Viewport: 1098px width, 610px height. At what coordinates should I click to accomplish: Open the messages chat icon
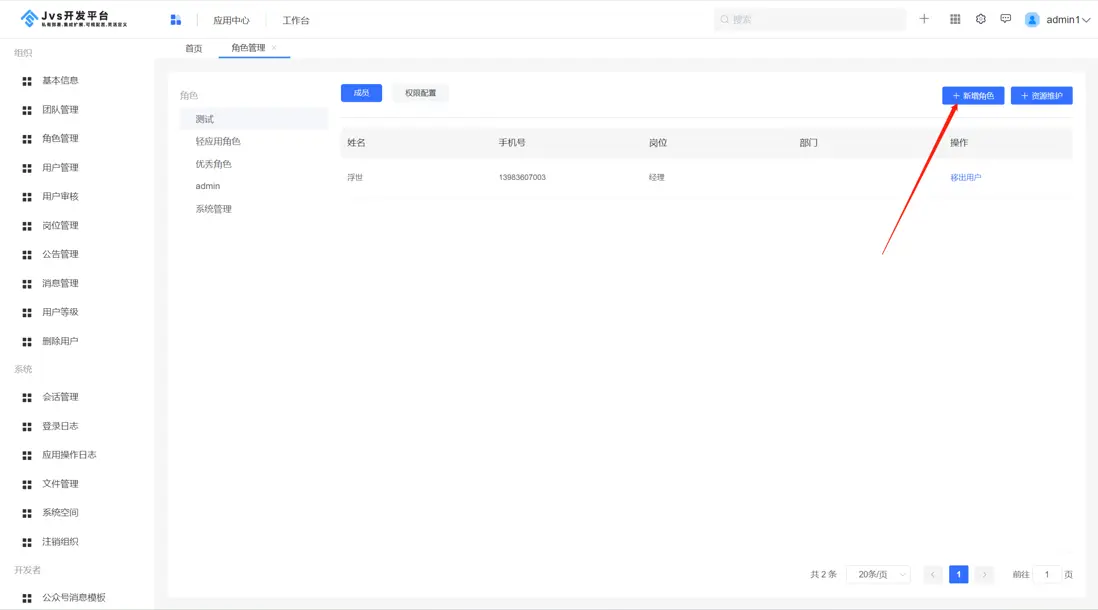[1006, 19]
